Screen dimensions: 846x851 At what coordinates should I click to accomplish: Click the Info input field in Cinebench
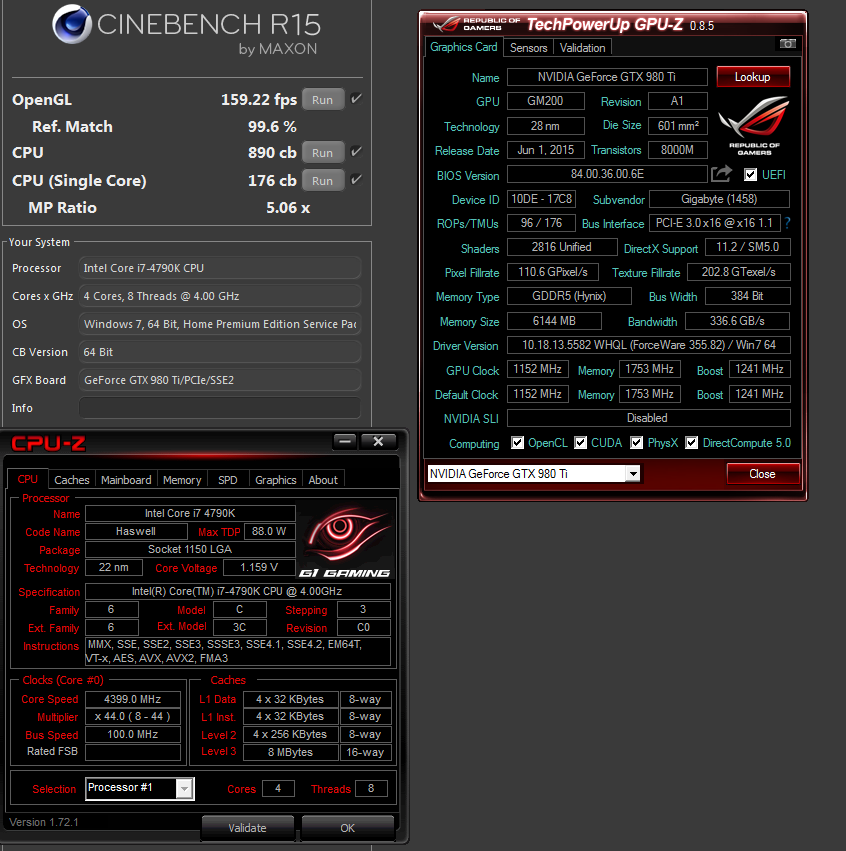(x=220, y=408)
